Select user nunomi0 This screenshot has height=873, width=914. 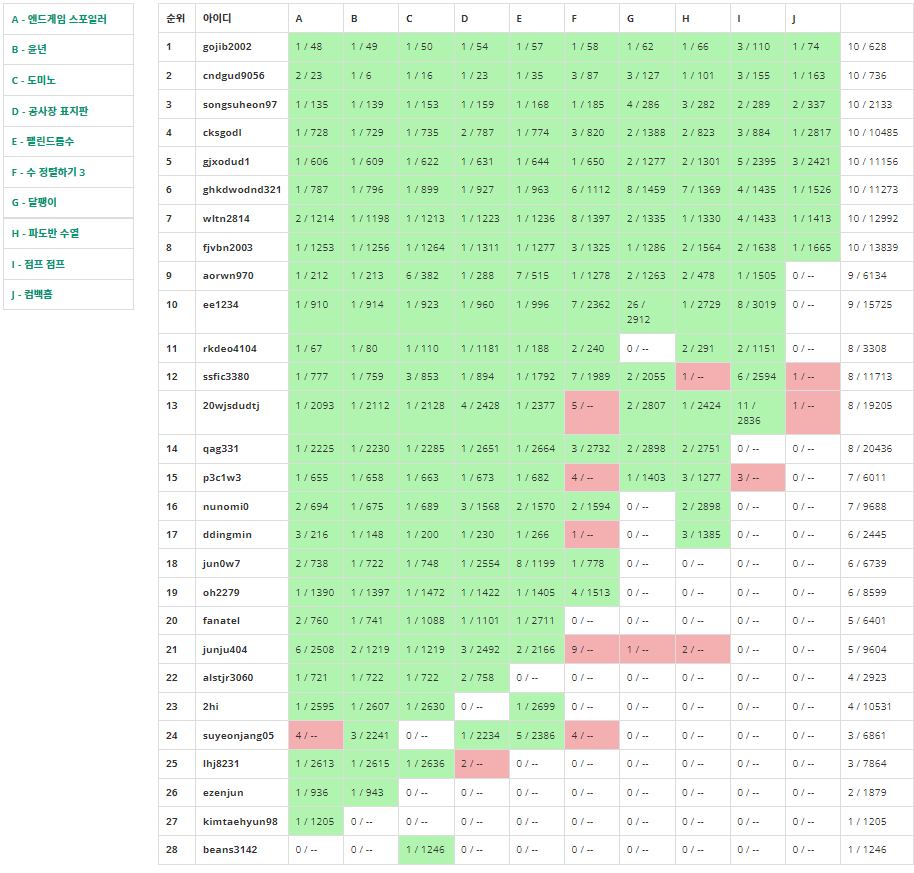pyautogui.click(x=226, y=507)
